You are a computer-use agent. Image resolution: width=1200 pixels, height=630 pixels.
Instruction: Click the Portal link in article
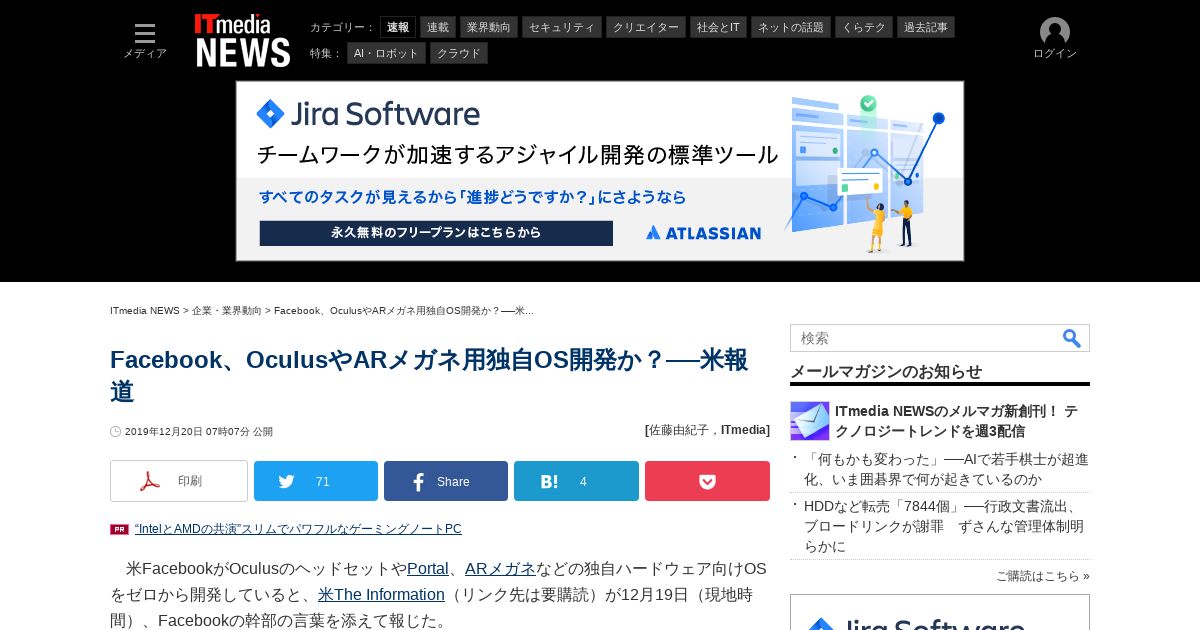pos(428,569)
